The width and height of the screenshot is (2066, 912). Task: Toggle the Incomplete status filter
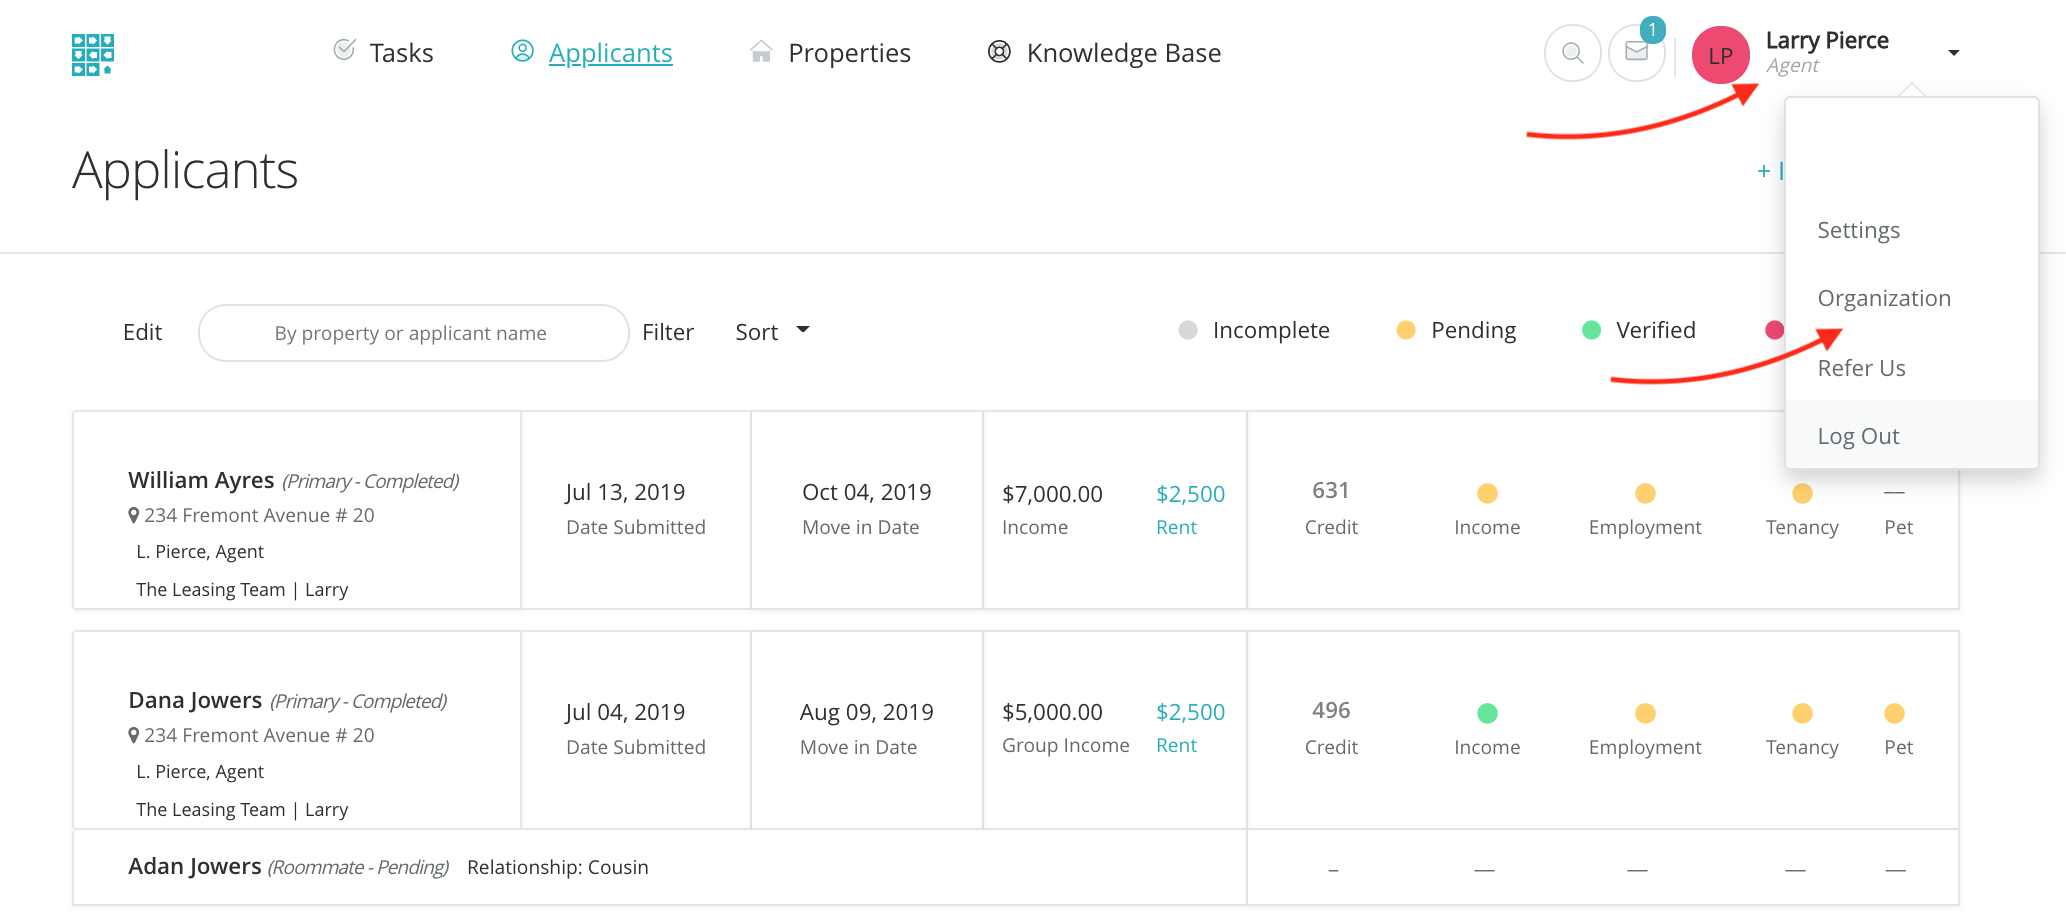(x=1254, y=331)
